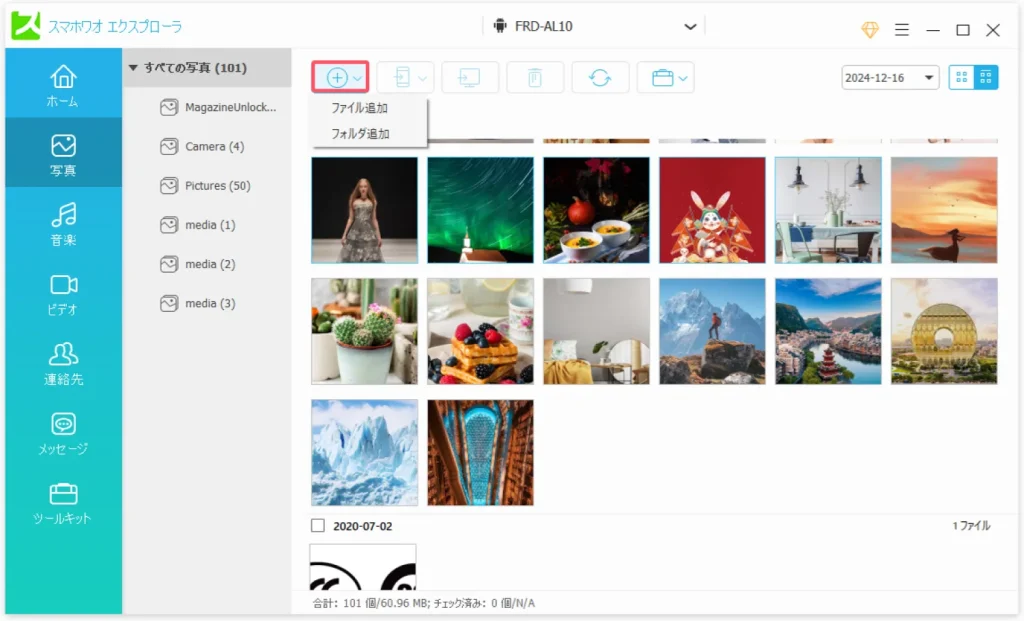
Task: Open the 2024-12-16 date dropdown
Action: click(890, 78)
